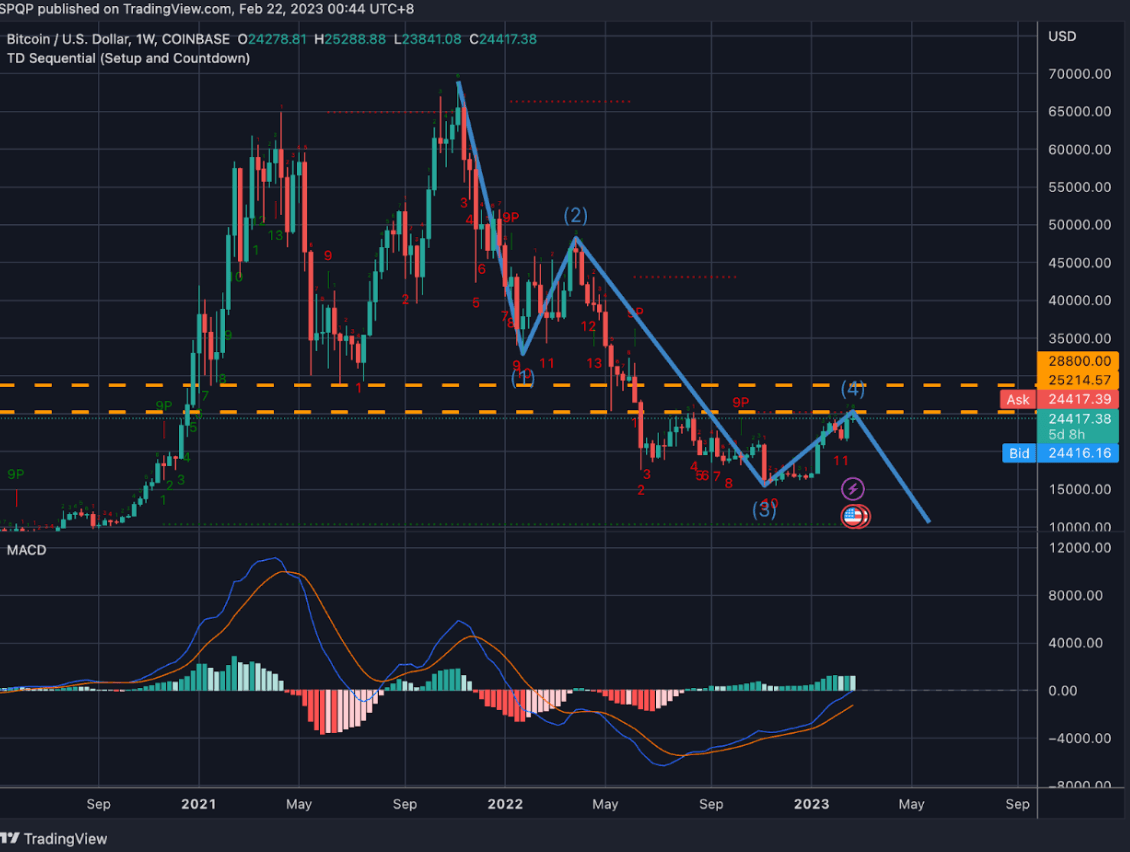The image size is (1130, 852).
Task: Open the US flag economic event marker
Action: (853, 516)
